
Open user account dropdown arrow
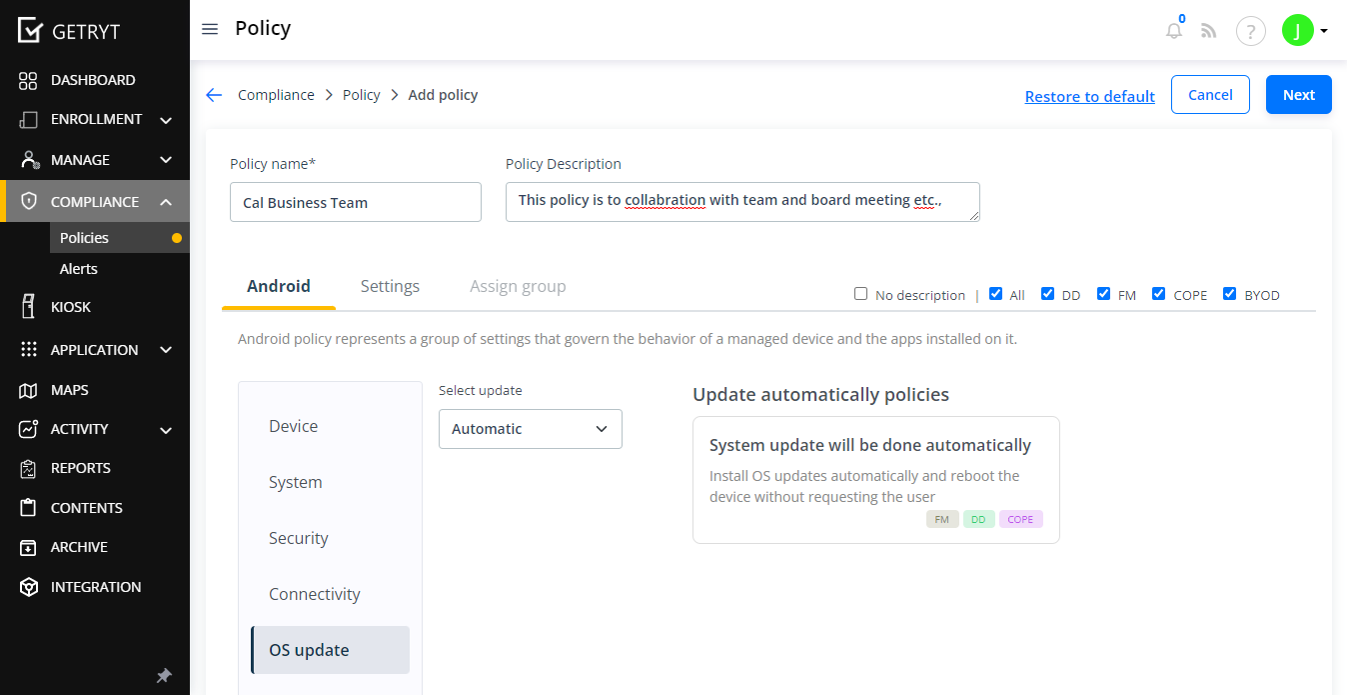click(1324, 31)
